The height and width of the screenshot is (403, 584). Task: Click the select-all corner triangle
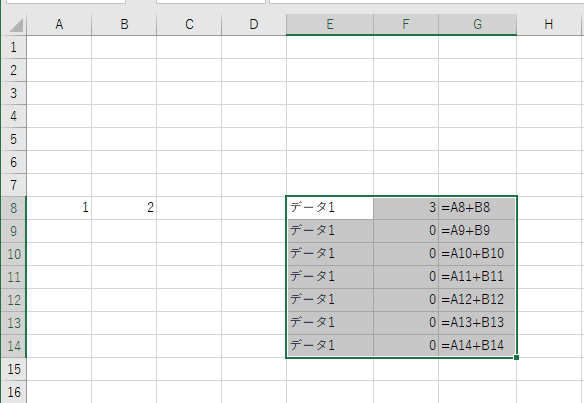tap(15, 25)
